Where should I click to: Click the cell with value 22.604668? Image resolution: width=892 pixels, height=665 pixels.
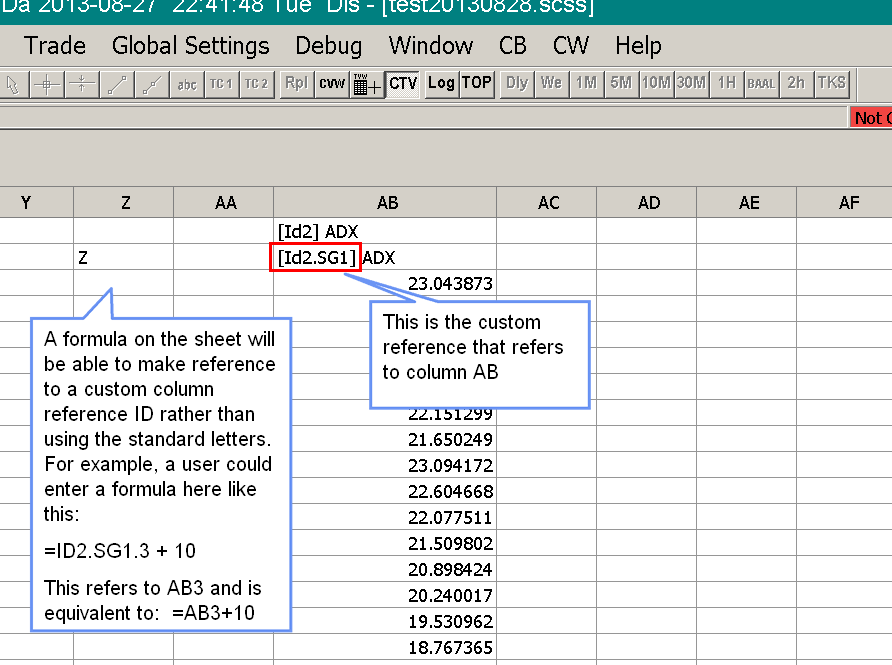[385, 491]
